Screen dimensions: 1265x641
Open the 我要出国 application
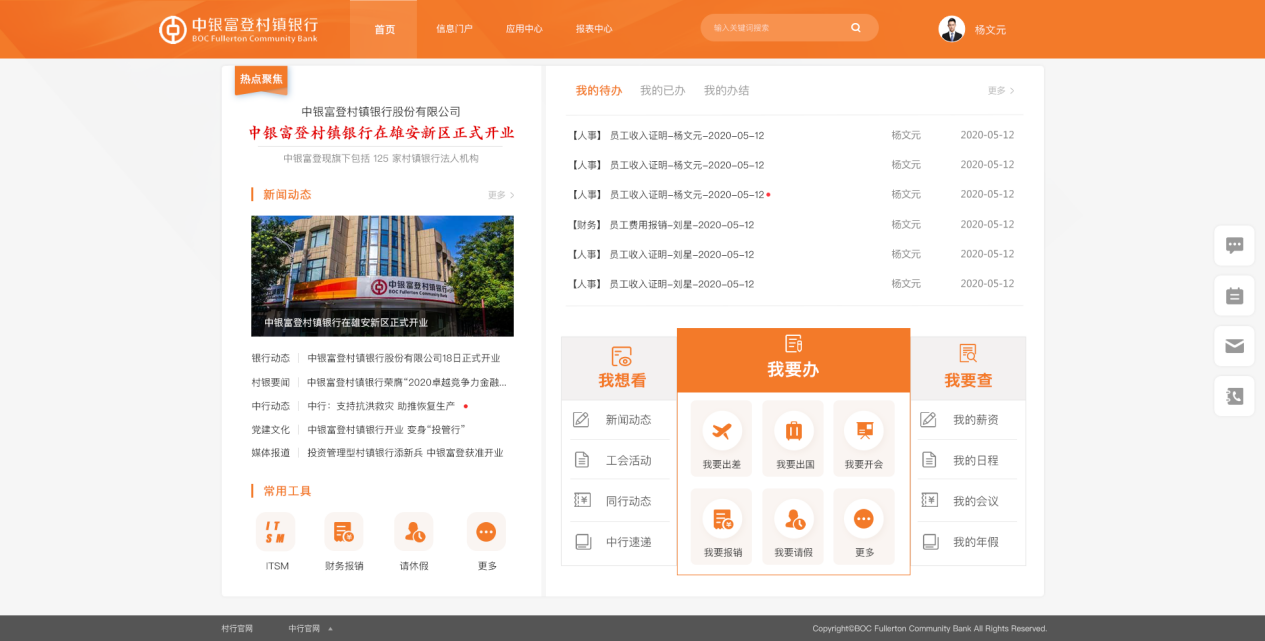click(793, 439)
